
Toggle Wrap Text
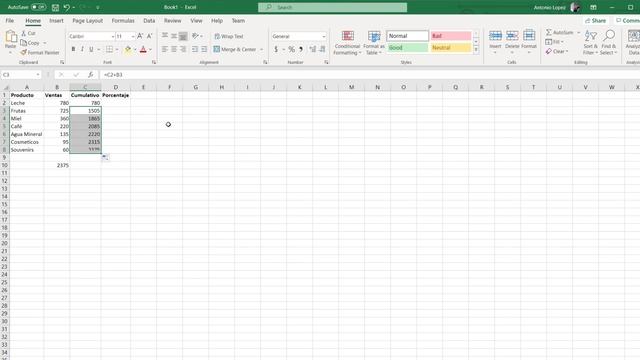click(x=229, y=36)
